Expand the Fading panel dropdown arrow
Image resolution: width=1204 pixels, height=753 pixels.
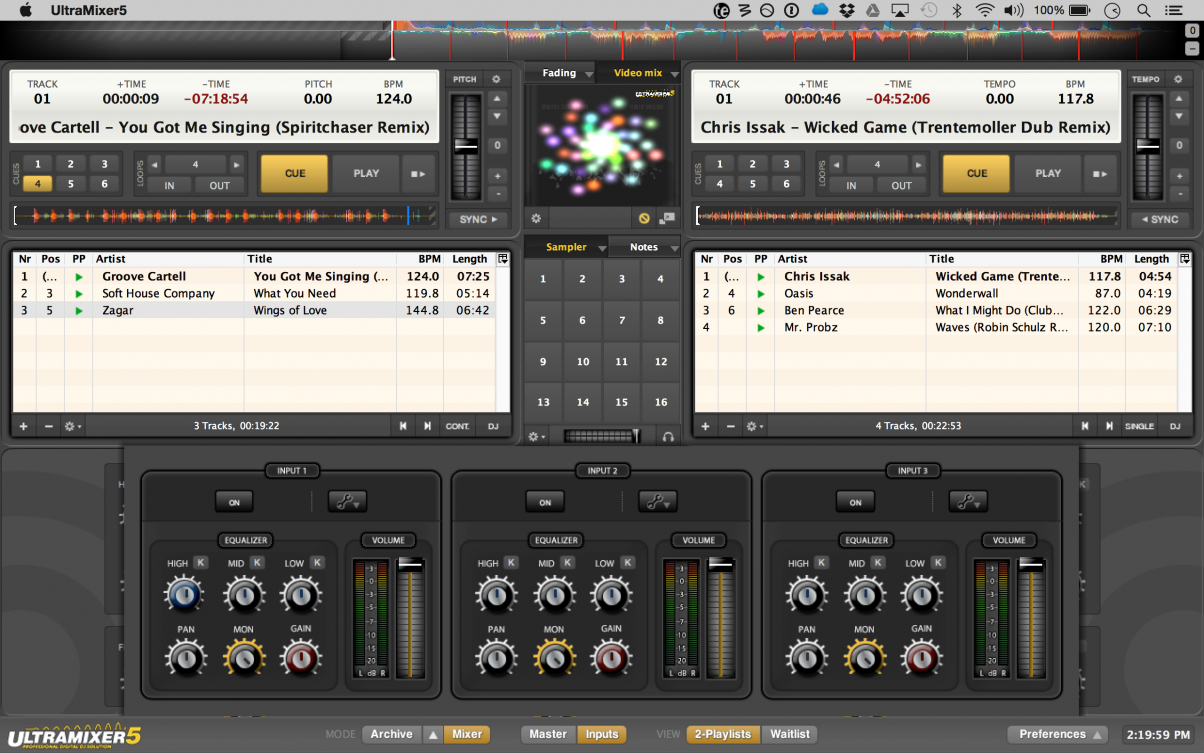(588, 74)
